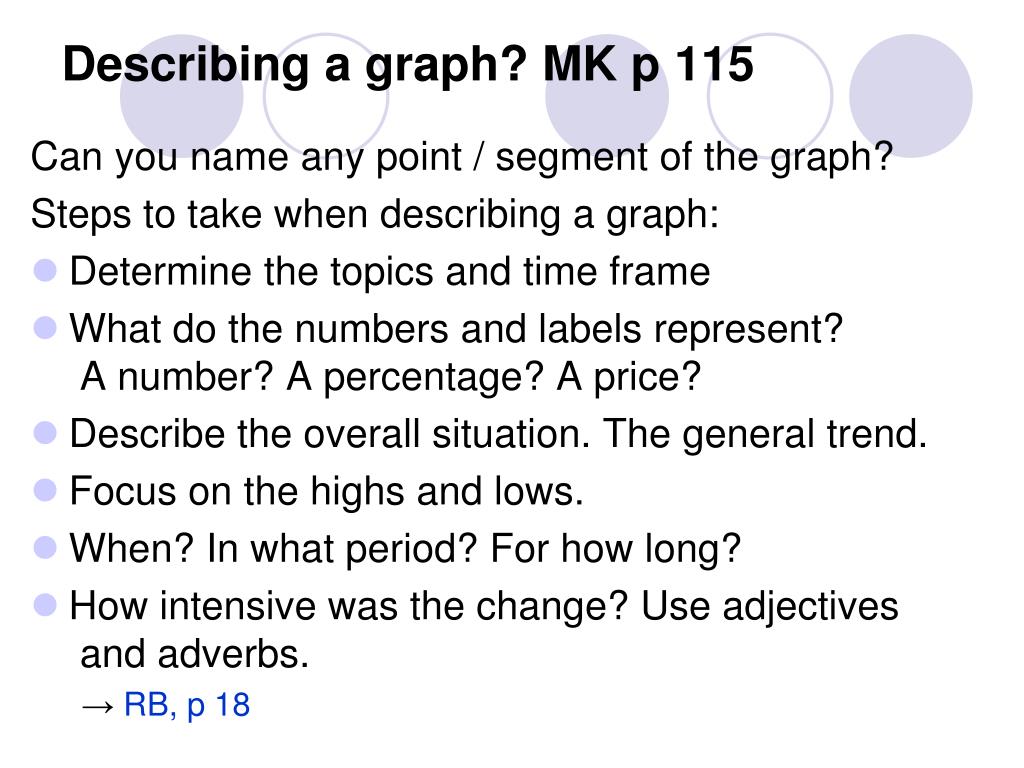Click the arrow before 'RB, p 18'
This screenshot has height=768, width=1024.
tap(98, 707)
